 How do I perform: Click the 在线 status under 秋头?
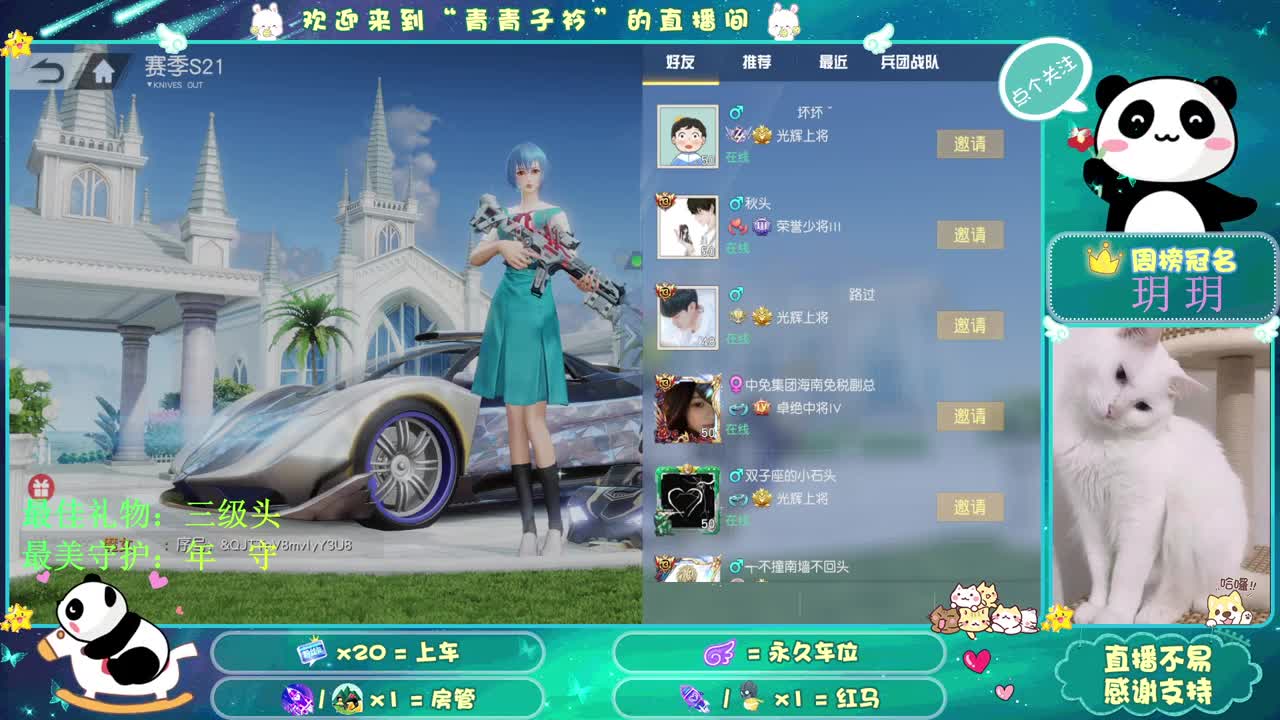coord(737,248)
